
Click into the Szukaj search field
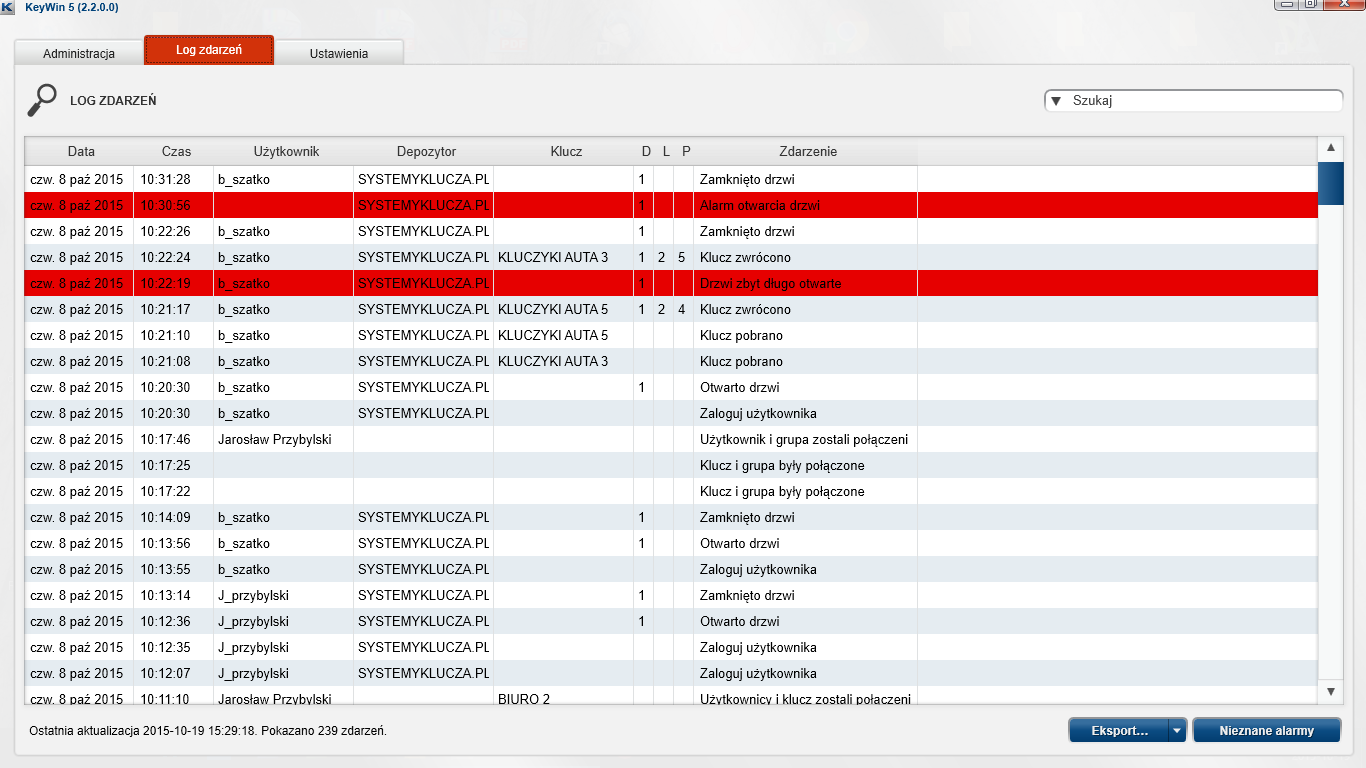tap(1200, 101)
